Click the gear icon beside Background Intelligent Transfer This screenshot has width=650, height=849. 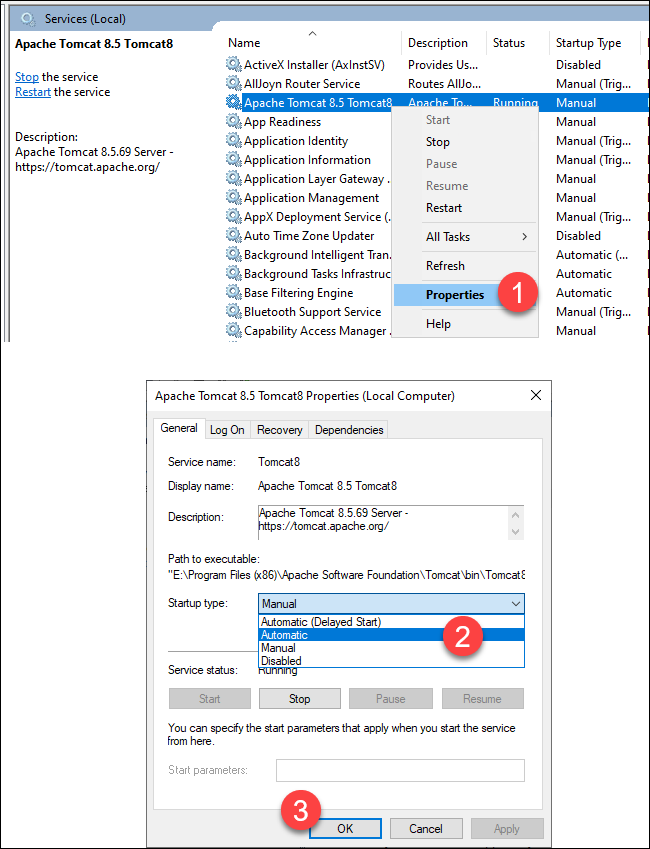point(233,254)
